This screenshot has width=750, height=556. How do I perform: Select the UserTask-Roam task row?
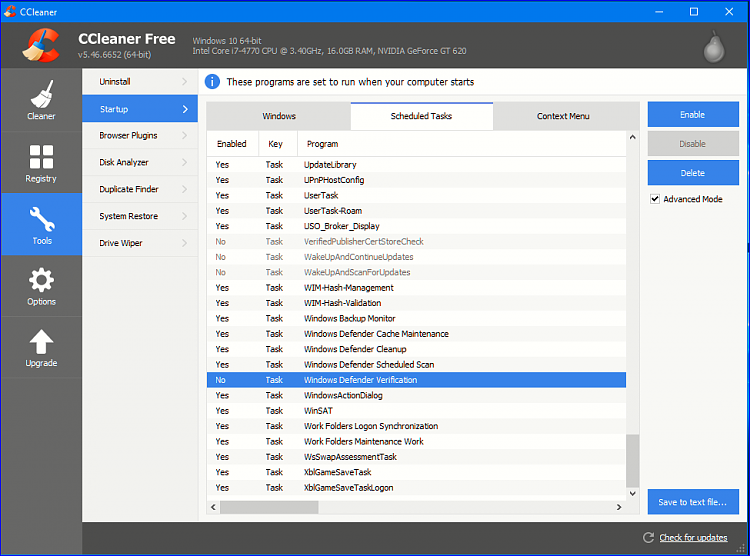[416, 211]
